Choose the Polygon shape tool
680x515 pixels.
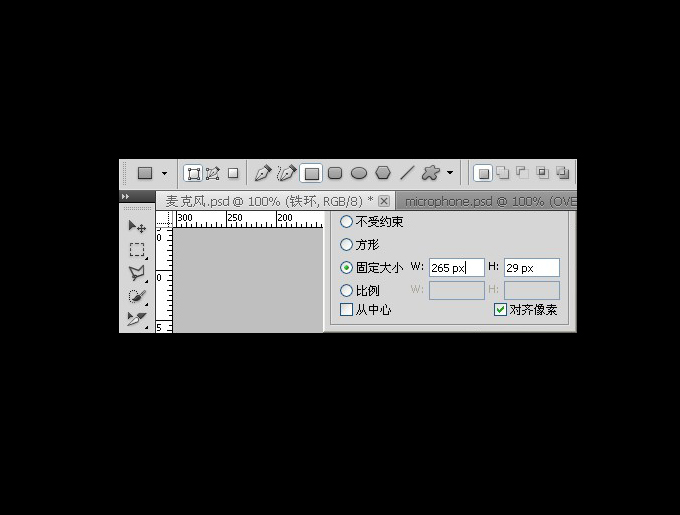pos(383,173)
